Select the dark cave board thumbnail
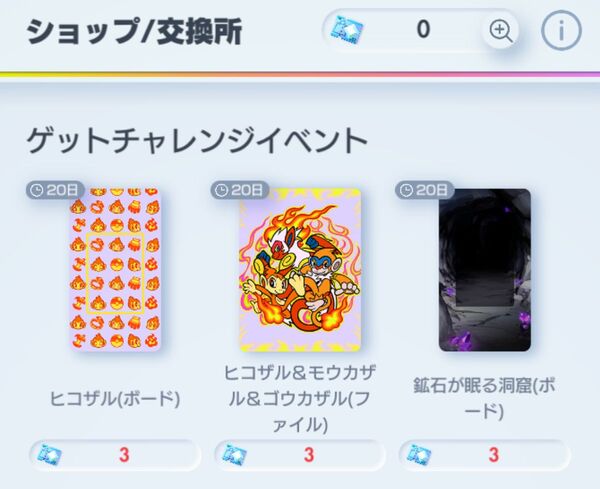600x489 pixels. coord(484,270)
